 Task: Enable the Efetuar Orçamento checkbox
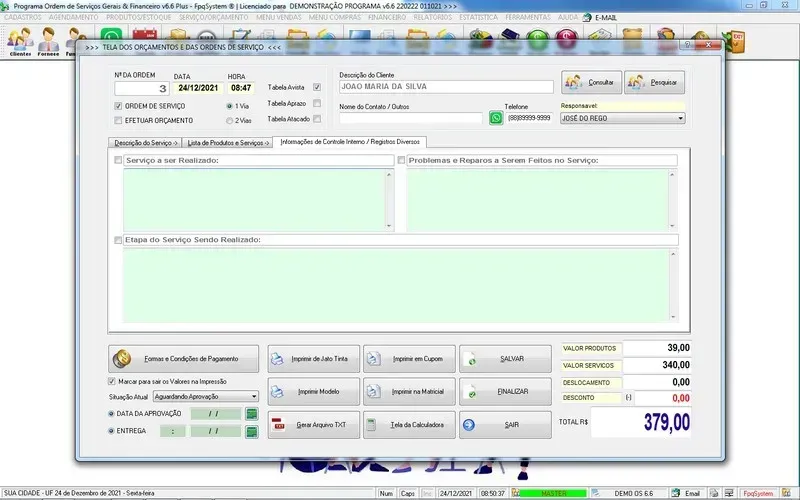point(119,120)
